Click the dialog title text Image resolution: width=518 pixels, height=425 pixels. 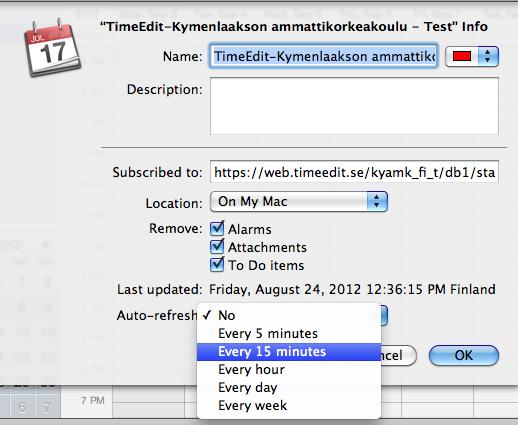pos(294,26)
